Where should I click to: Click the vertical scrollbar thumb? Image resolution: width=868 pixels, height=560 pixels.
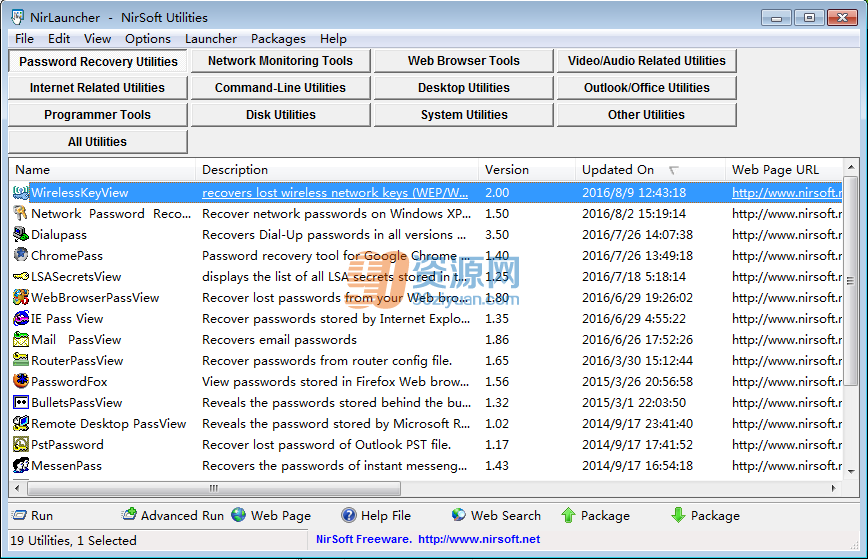pyautogui.click(x=851, y=281)
